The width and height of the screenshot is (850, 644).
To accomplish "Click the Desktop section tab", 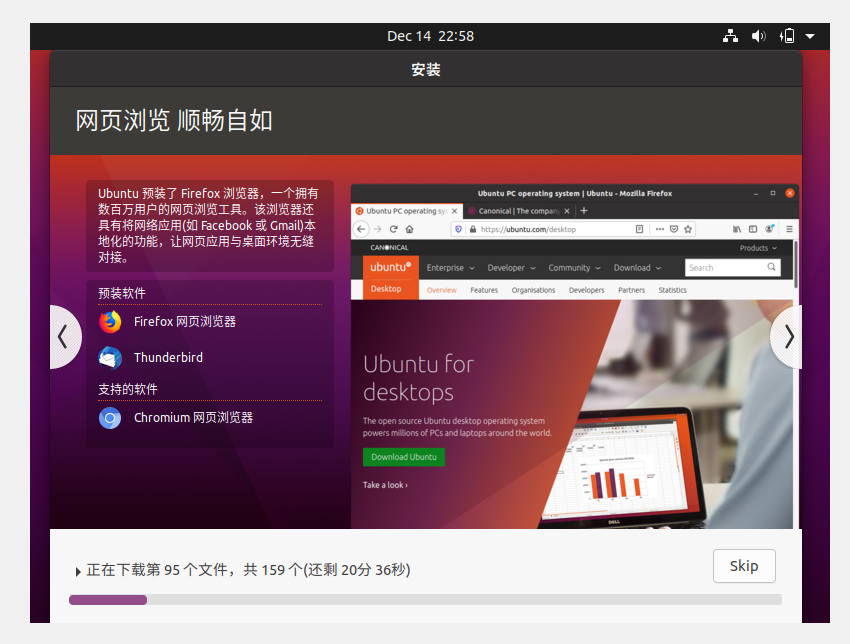I will click(386, 289).
